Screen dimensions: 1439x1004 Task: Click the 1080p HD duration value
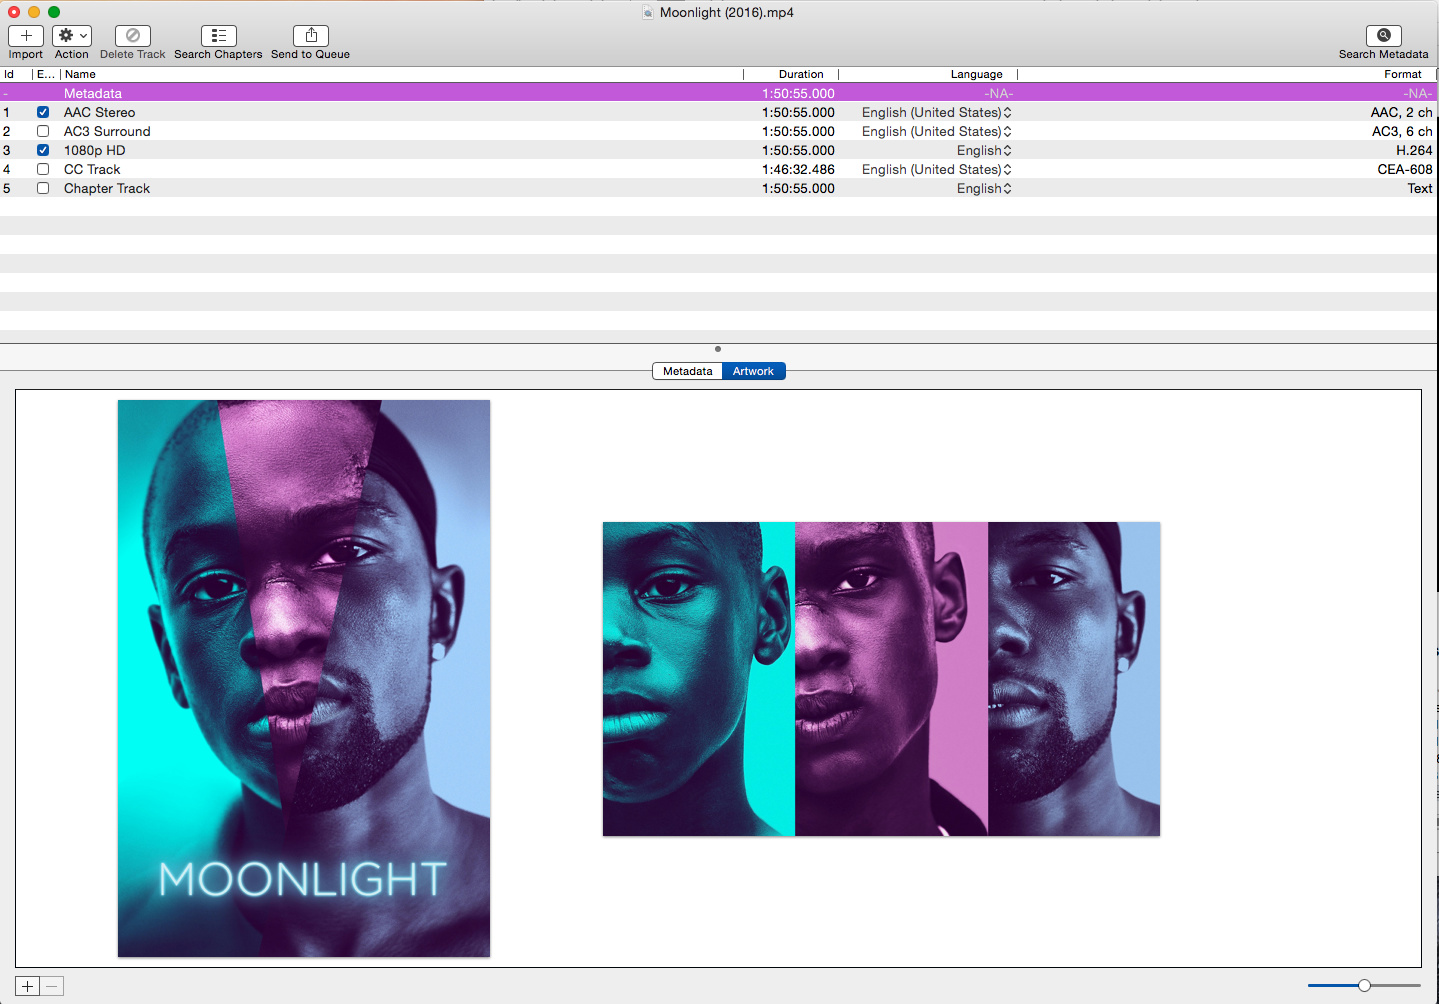point(798,151)
